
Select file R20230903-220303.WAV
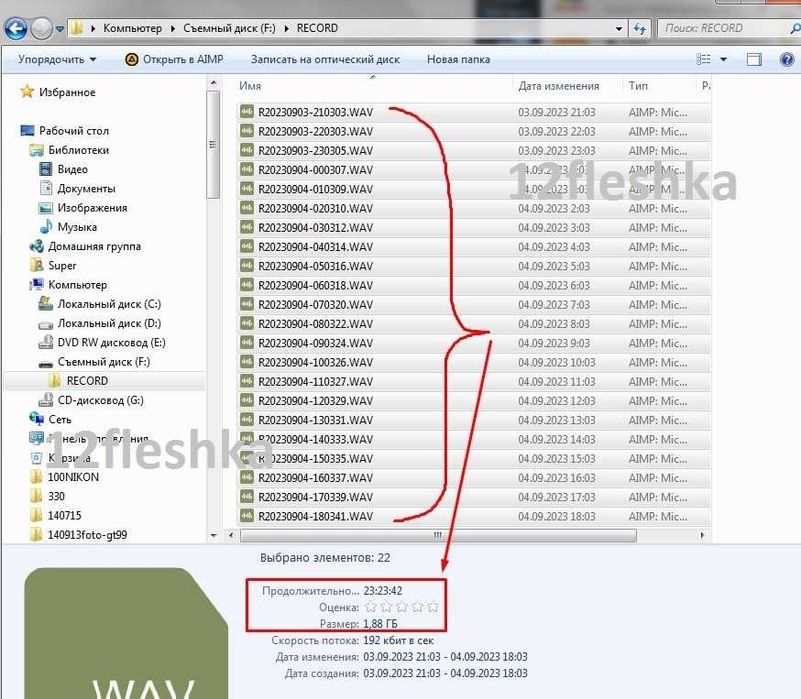316,131
